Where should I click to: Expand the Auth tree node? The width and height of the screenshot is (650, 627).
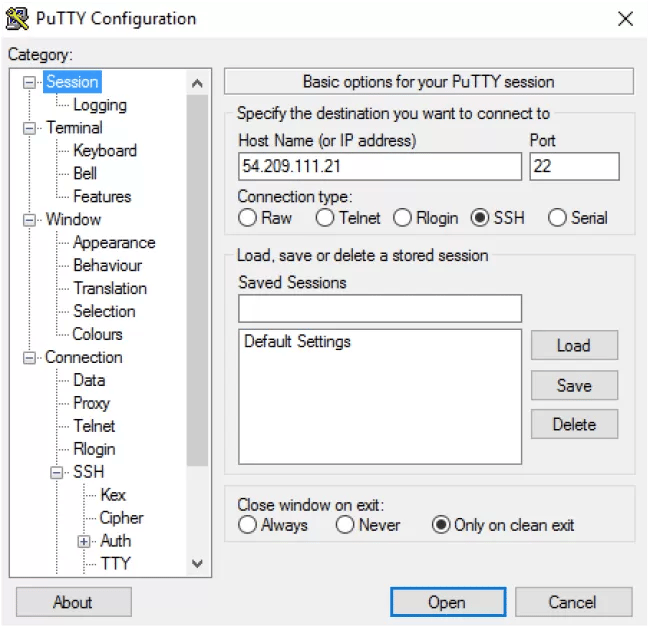pos(84,541)
